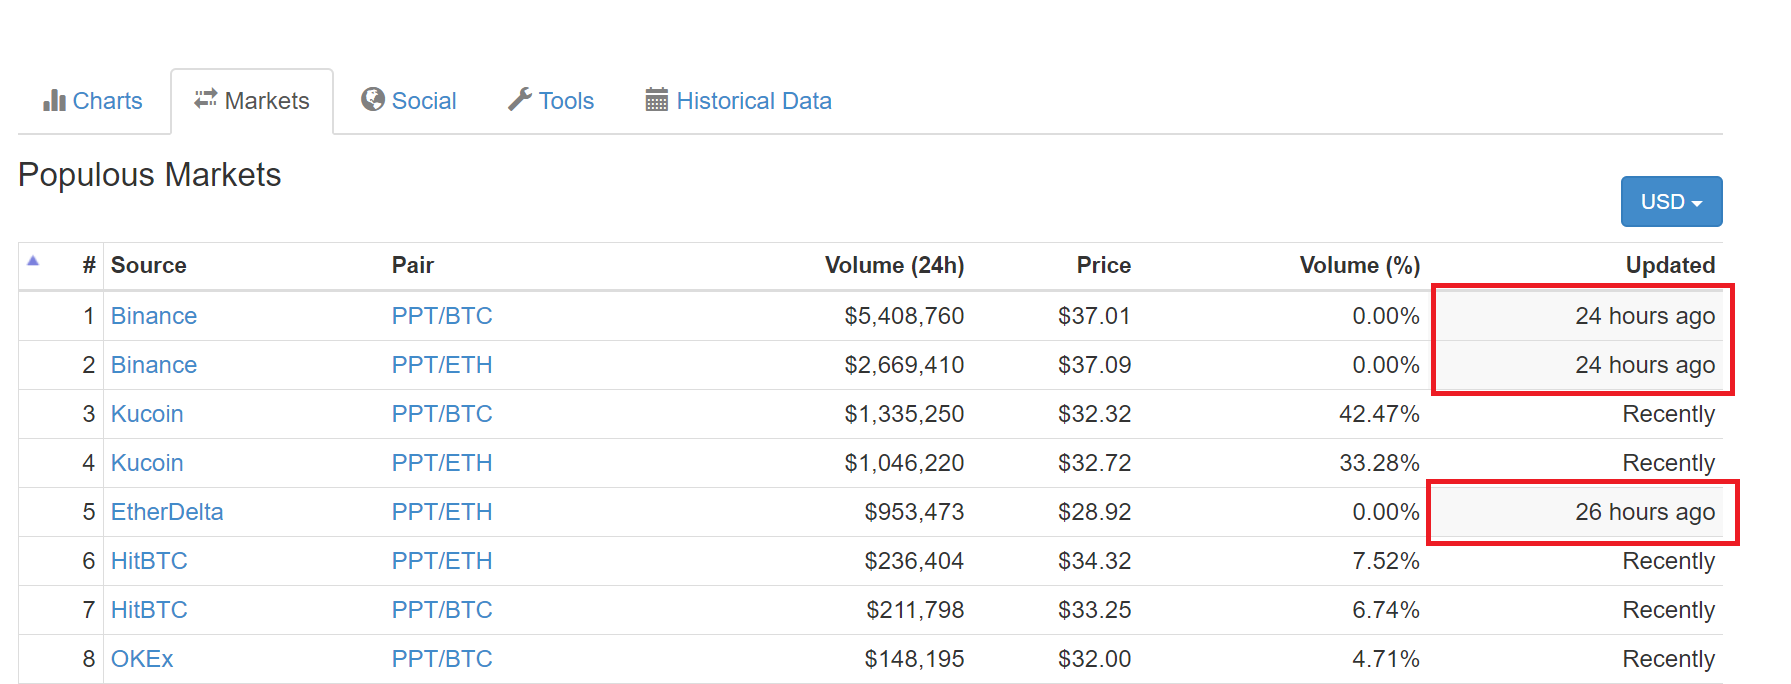Open Kucoin link in row 3

(x=147, y=414)
